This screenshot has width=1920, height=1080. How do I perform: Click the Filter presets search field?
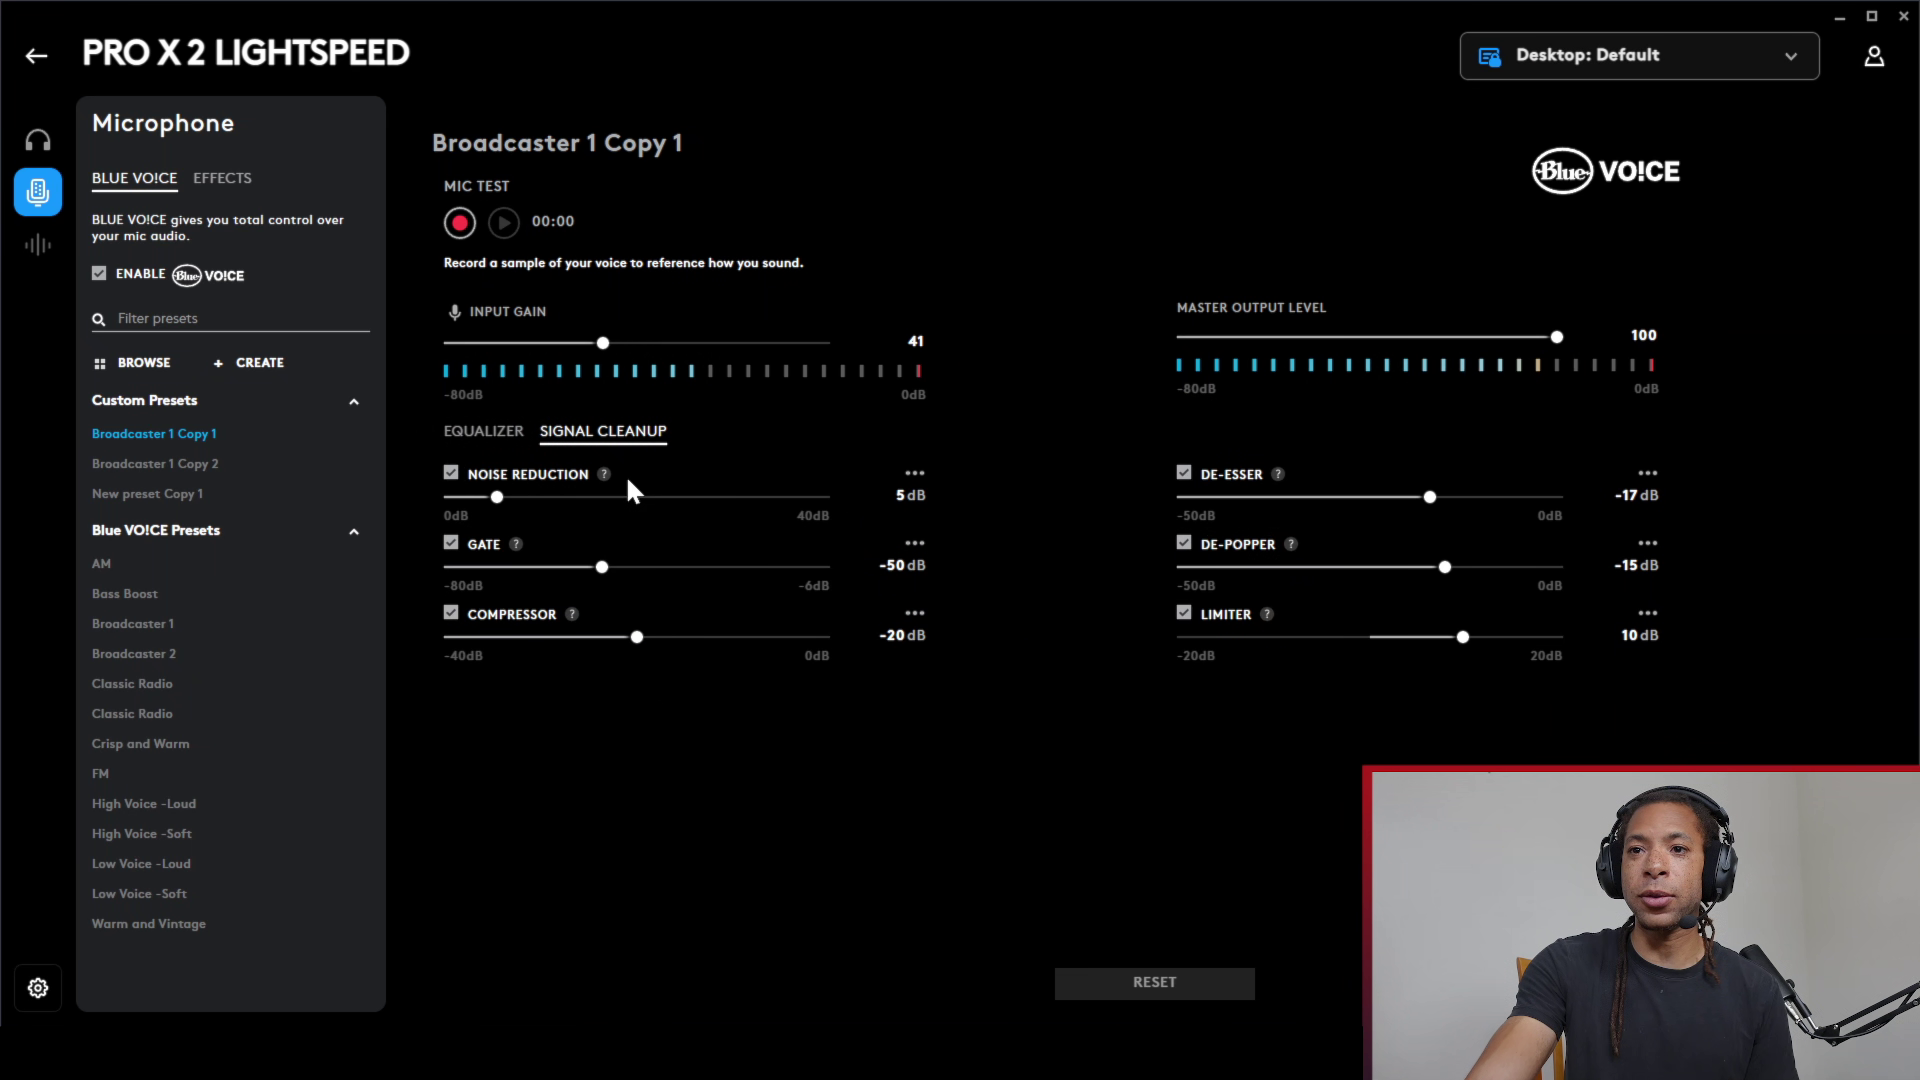pyautogui.click(x=240, y=318)
